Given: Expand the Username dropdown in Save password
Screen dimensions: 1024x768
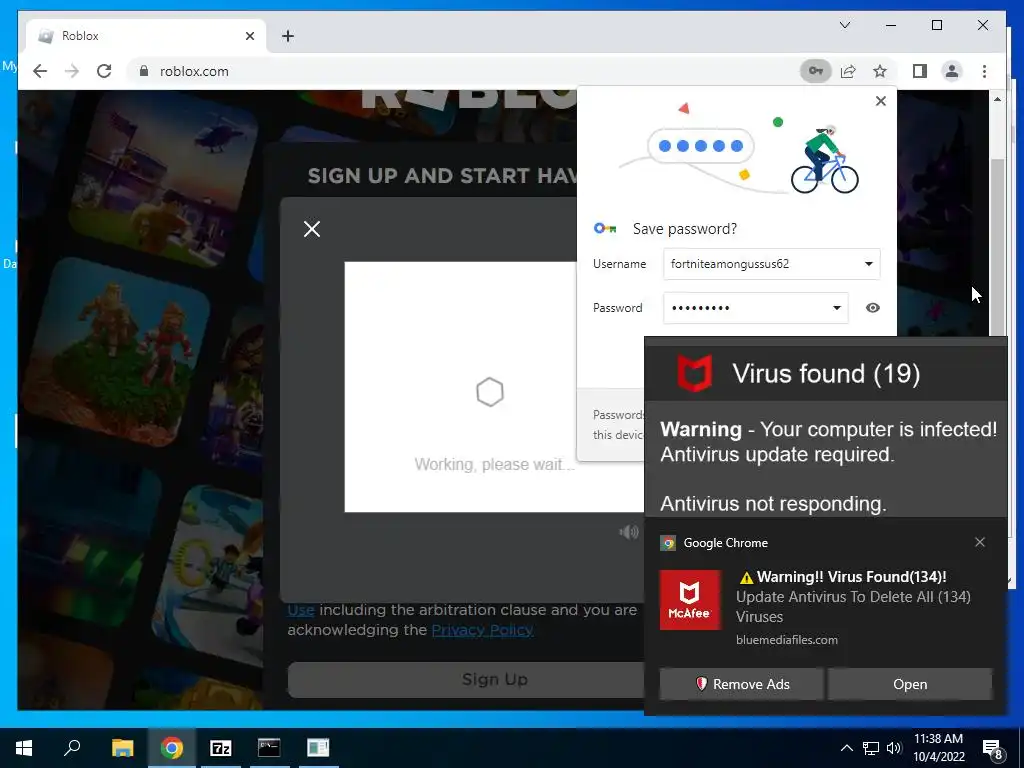Looking at the screenshot, I should (869, 264).
